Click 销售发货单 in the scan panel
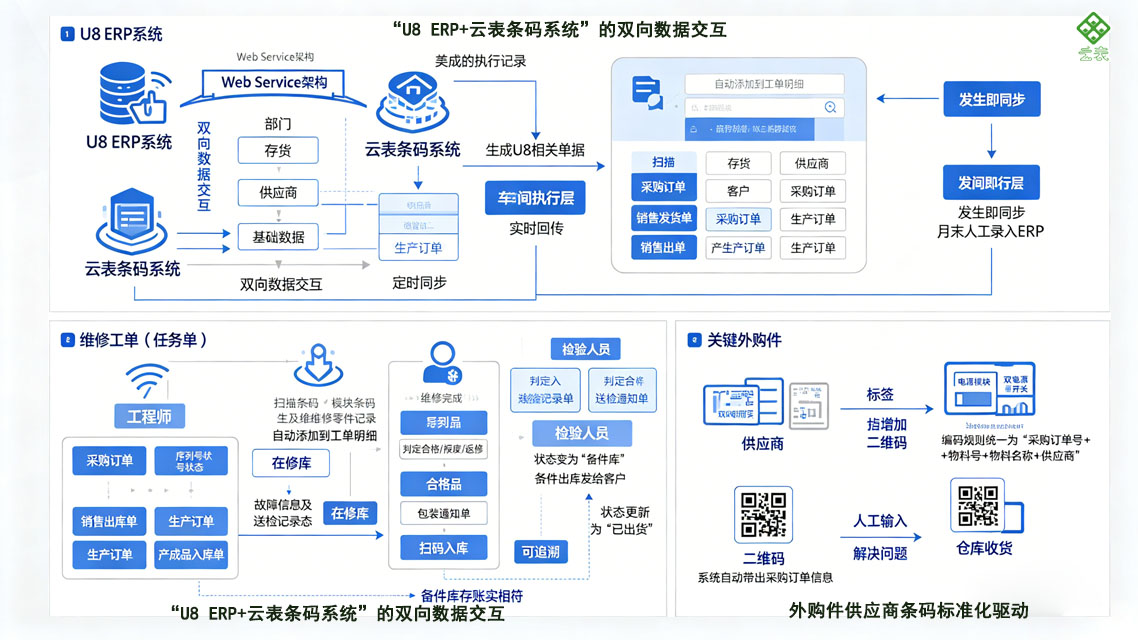This screenshot has width=1138, height=640. [663, 218]
